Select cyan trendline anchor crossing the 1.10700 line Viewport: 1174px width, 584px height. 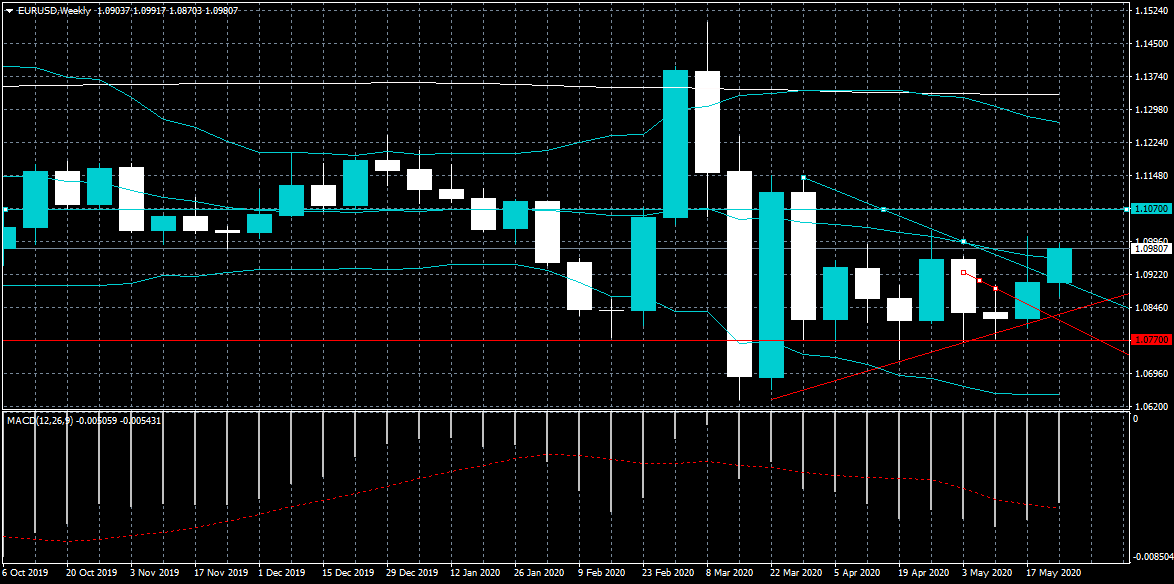[x=883, y=209]
